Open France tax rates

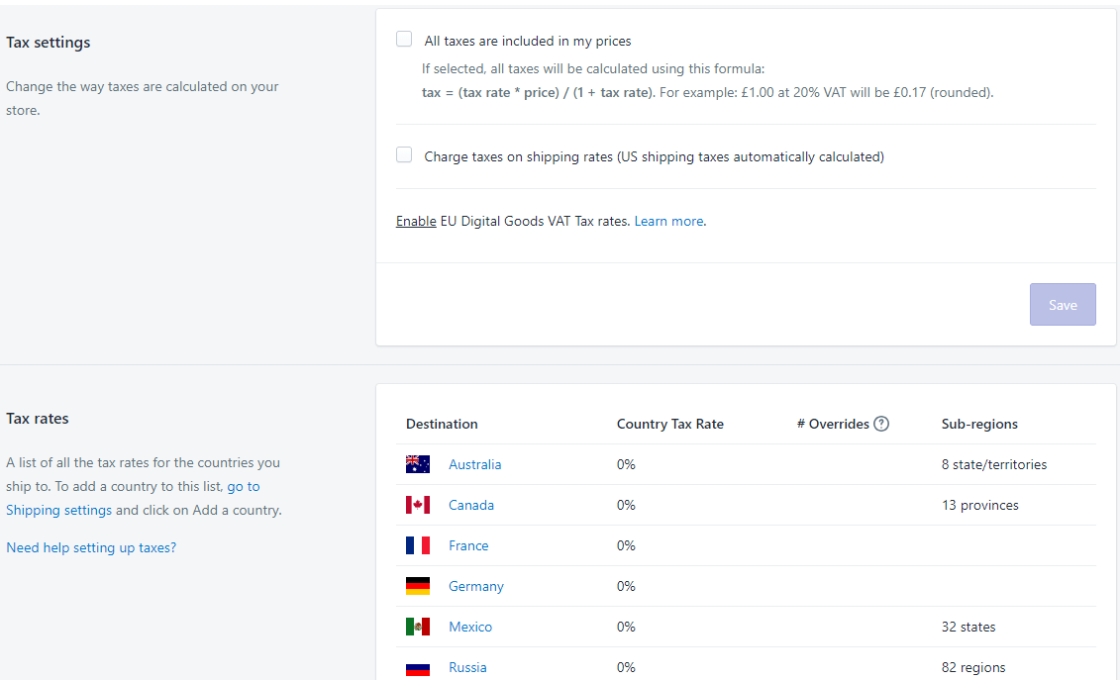(x=468, y=546)
